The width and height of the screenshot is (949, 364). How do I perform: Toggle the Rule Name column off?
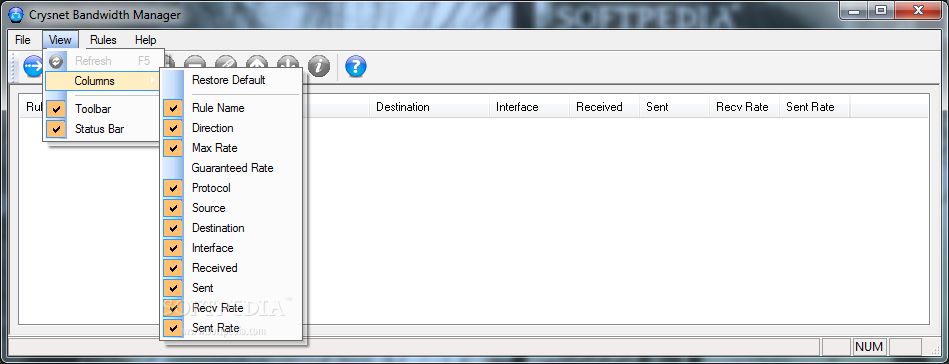[231, 108]
